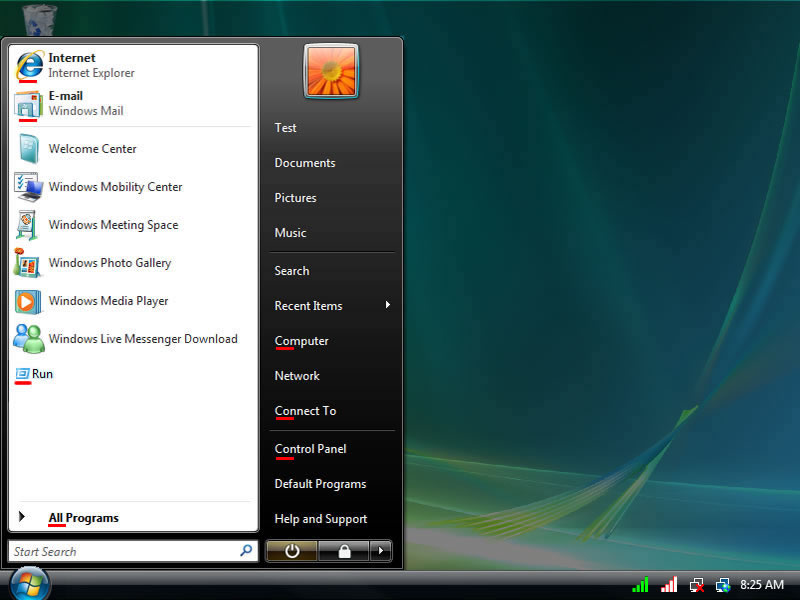Click the Start Search input box
The width and height of the screenshot is (800, 600).
coord(125,551)
